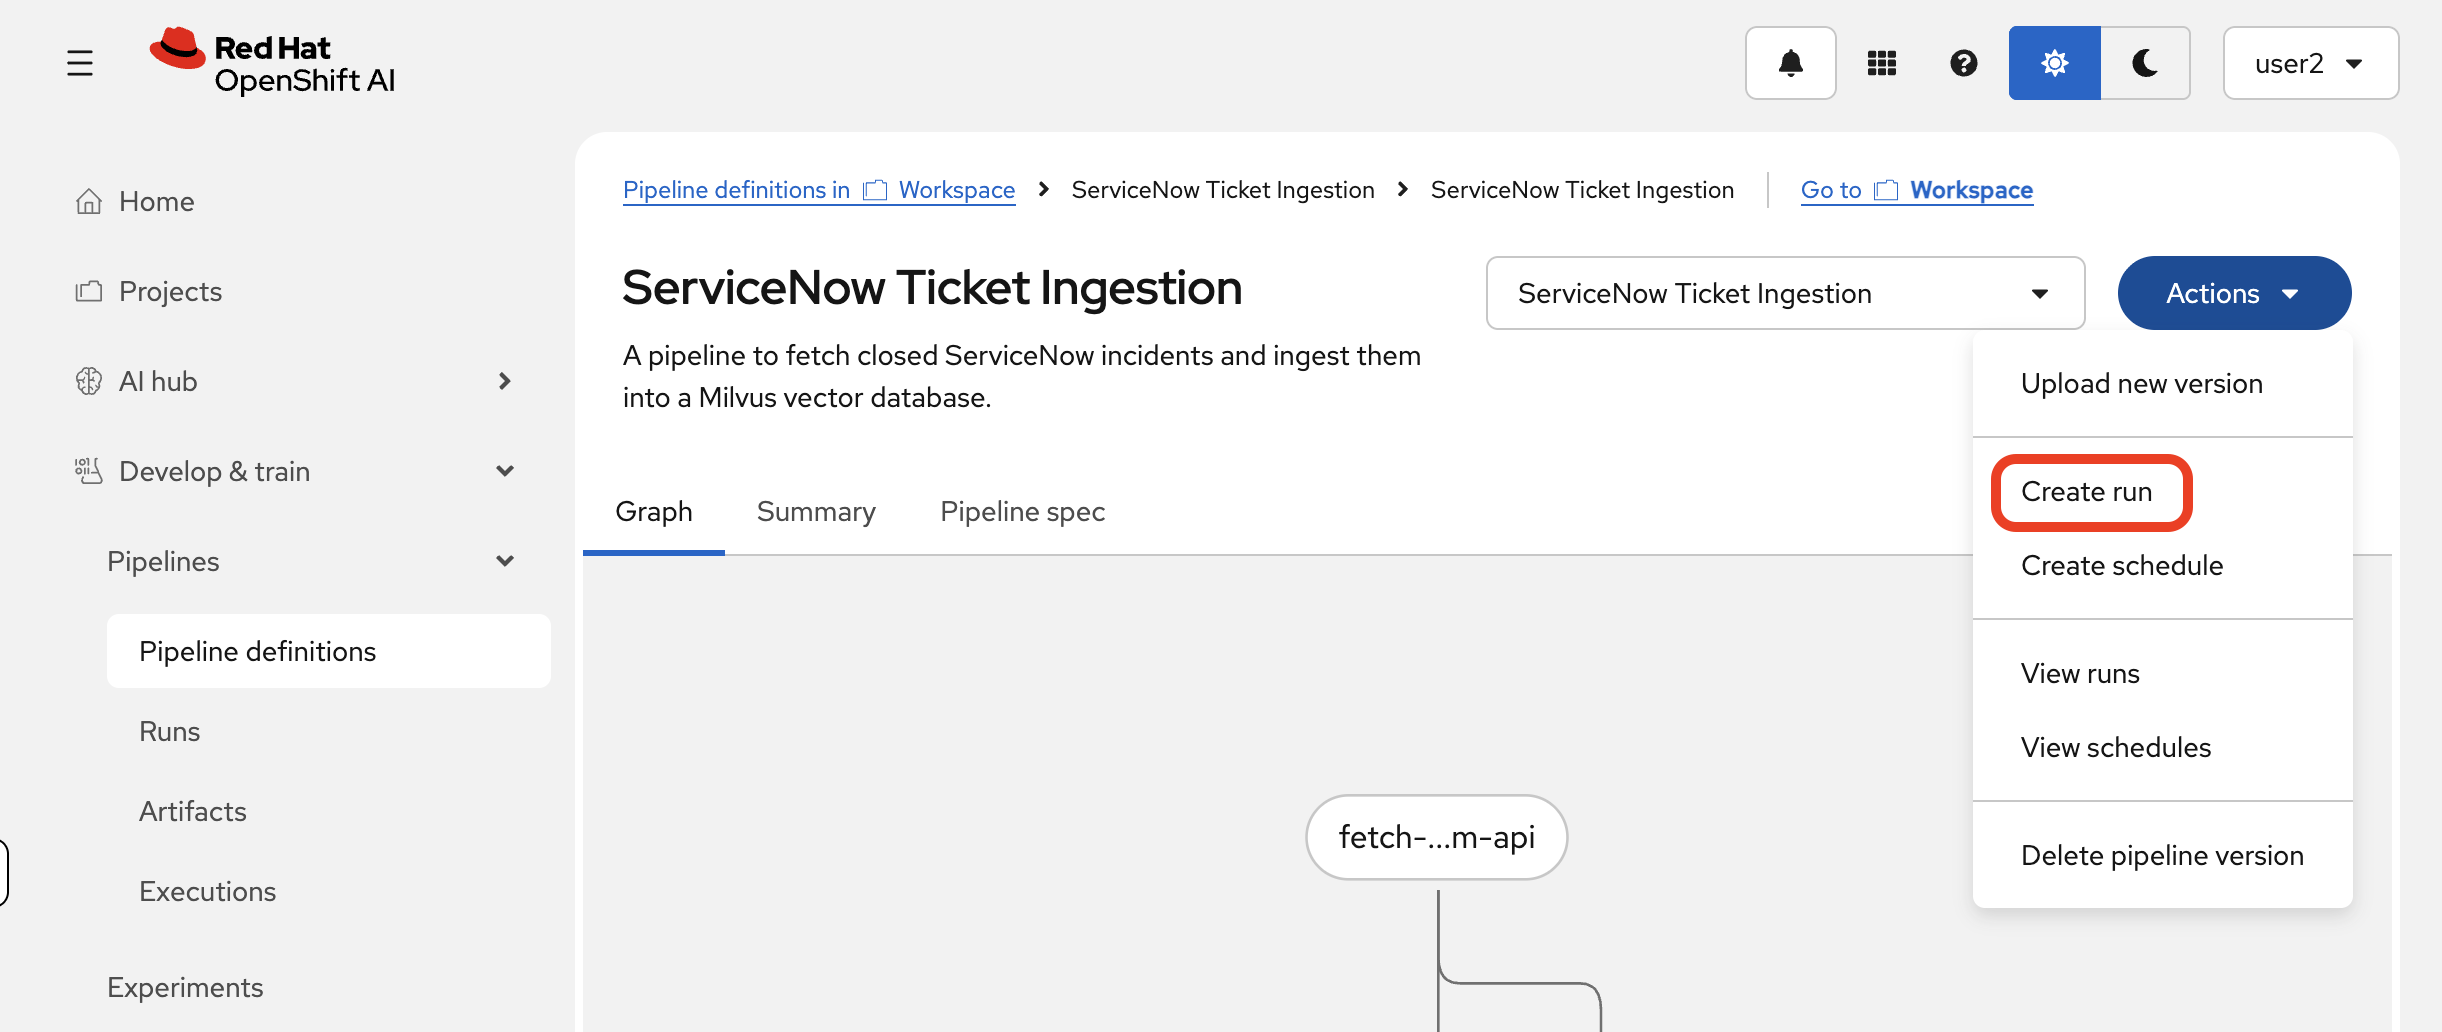The image size is (2442, 1032).
Task: Open the help menu
Action: click(x=1964, y=62)
